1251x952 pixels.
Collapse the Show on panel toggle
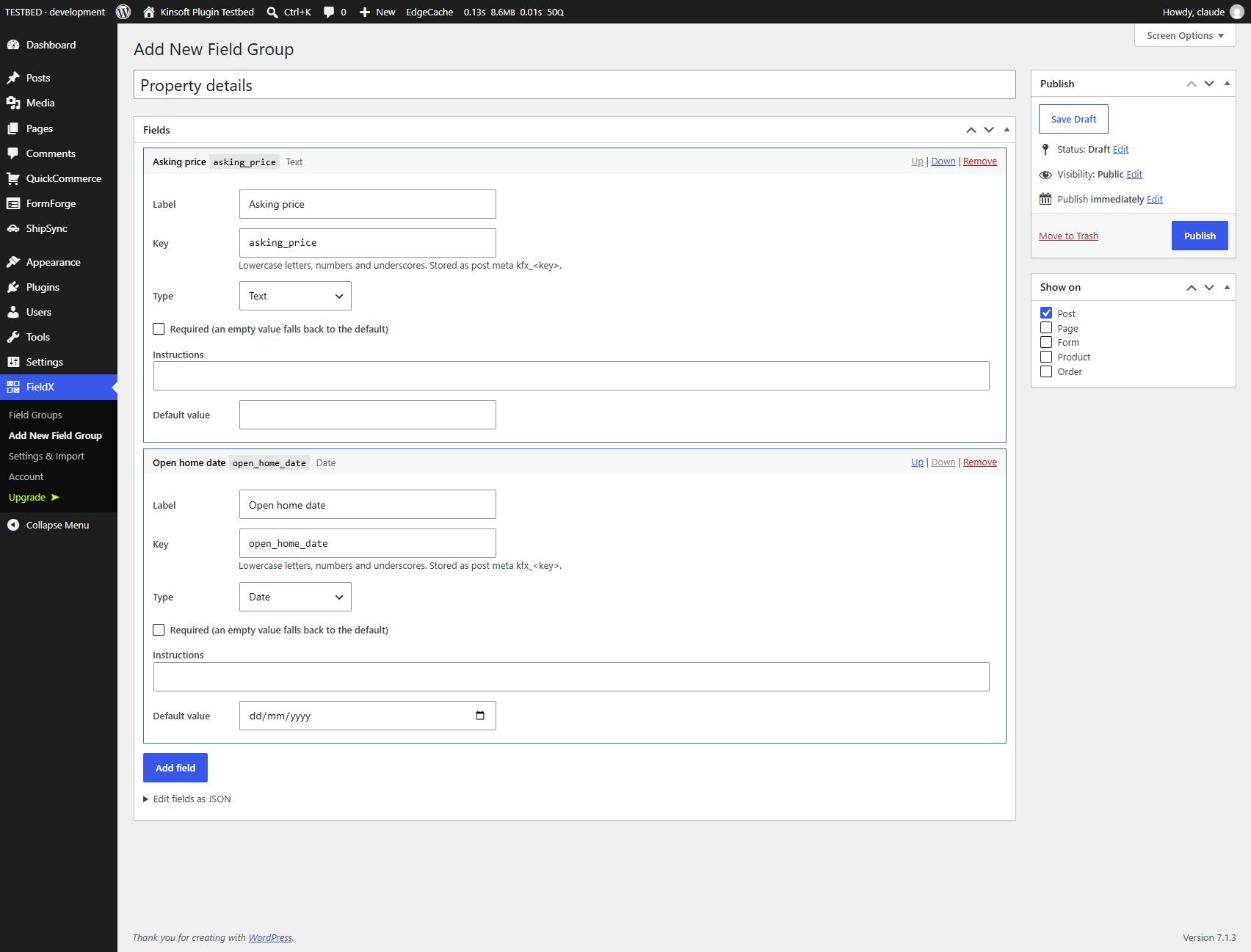1227,287
